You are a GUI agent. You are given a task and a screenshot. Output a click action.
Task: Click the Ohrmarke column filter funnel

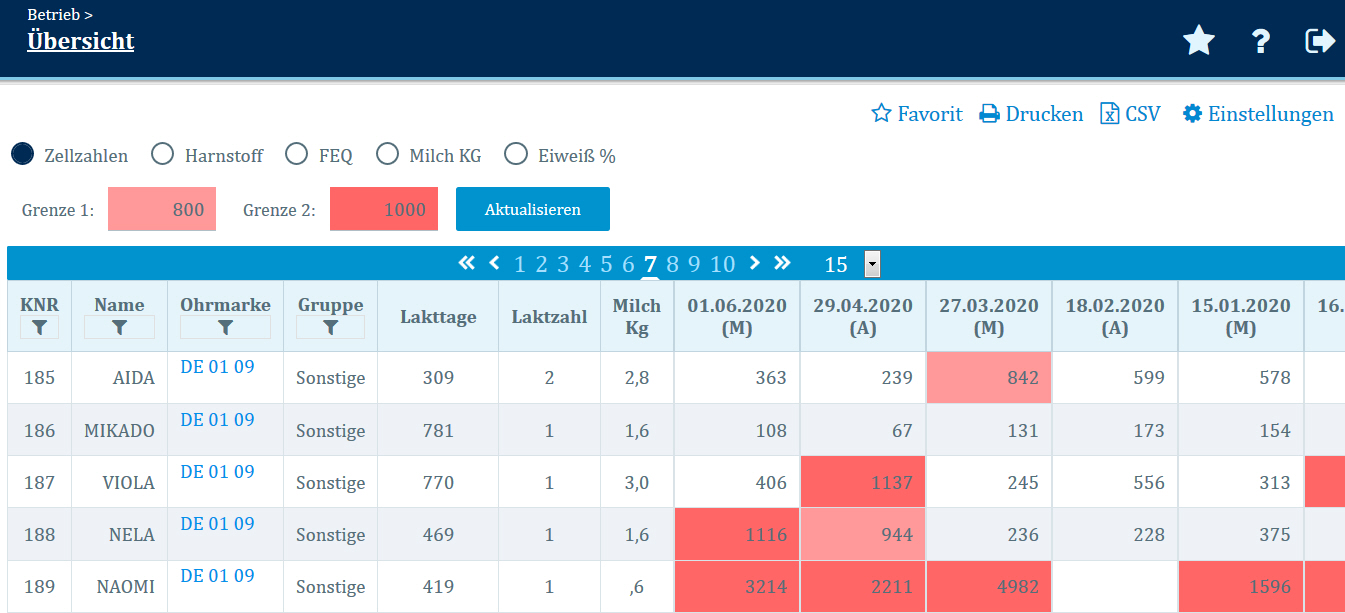(x=225, y=327)
